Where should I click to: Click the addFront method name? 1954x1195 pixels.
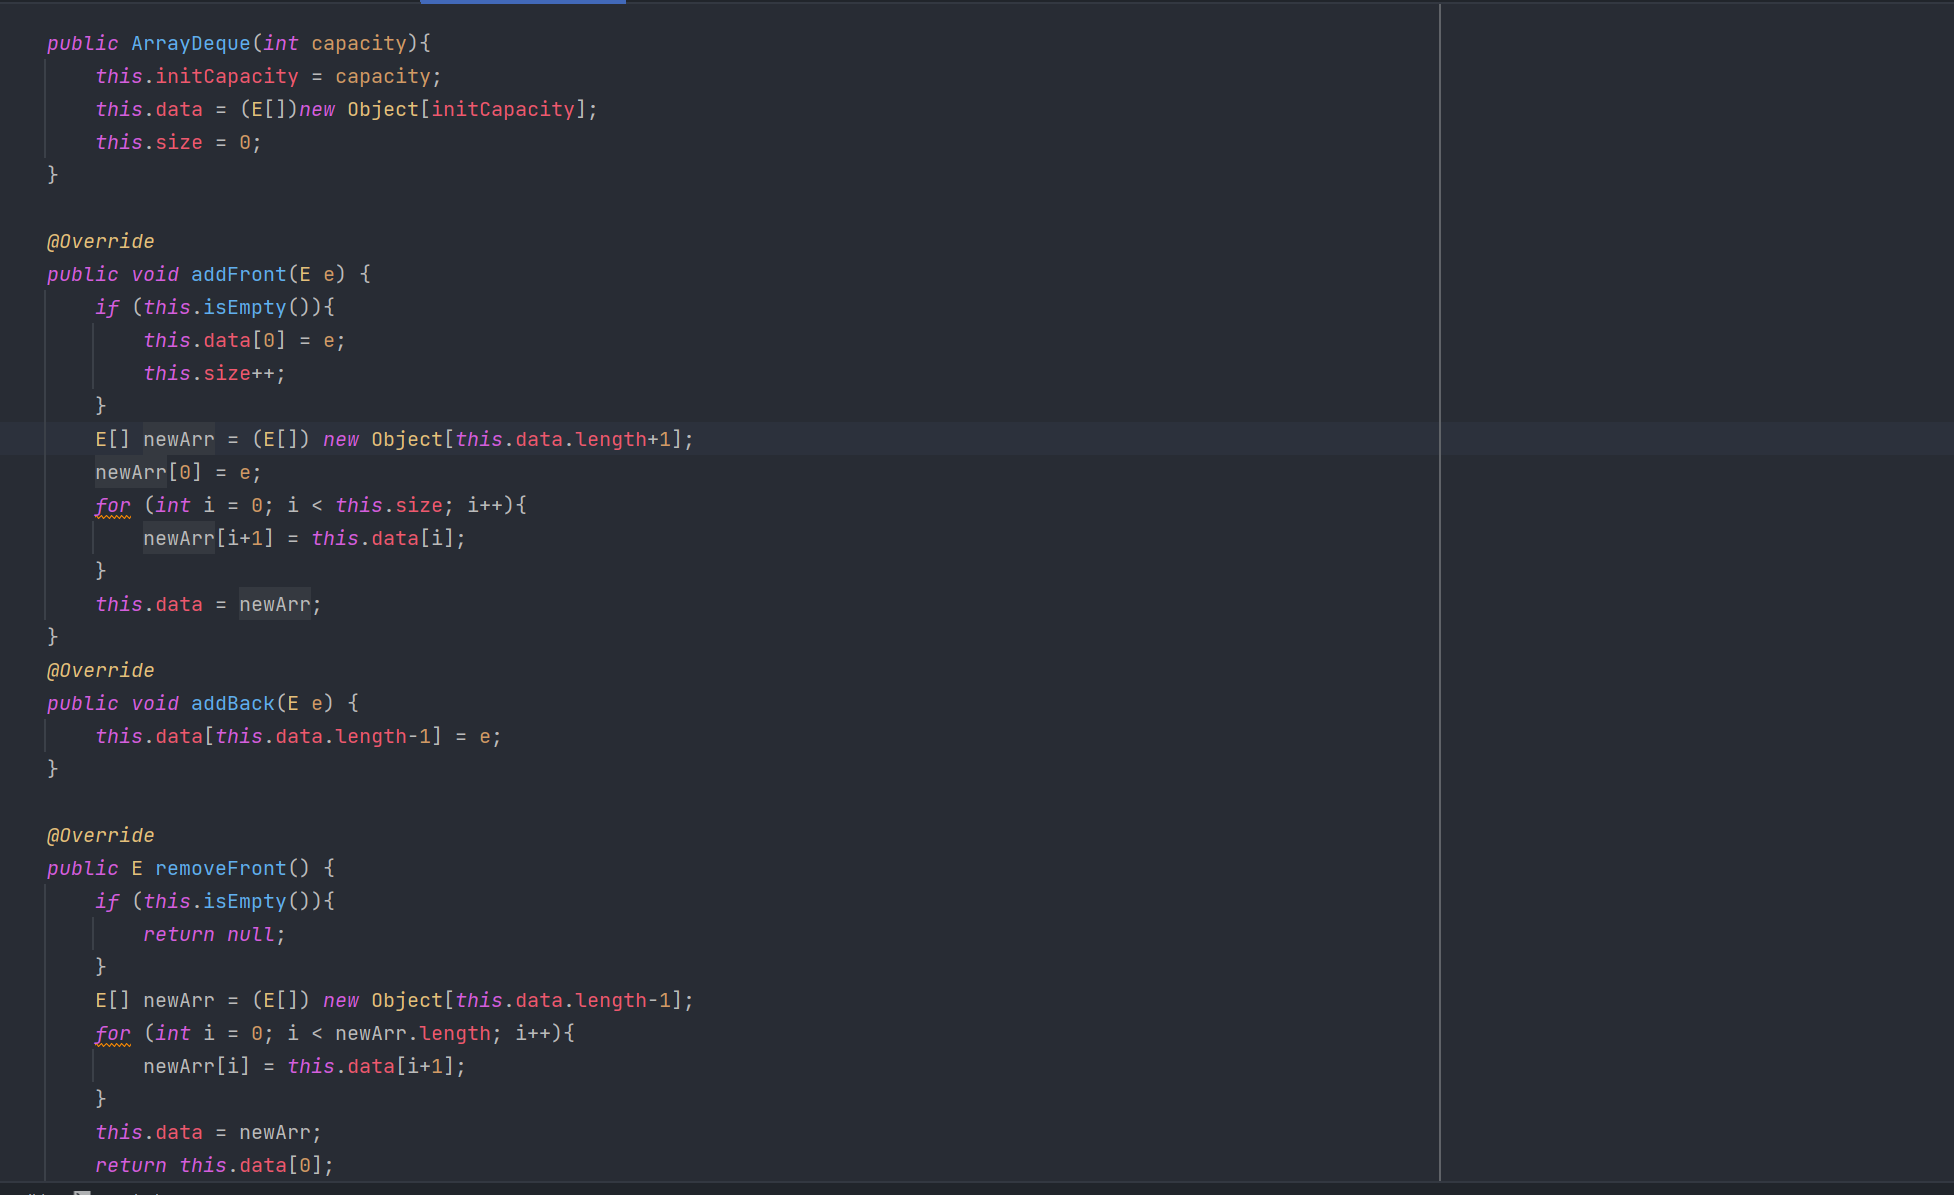click(x=238, y=274)
